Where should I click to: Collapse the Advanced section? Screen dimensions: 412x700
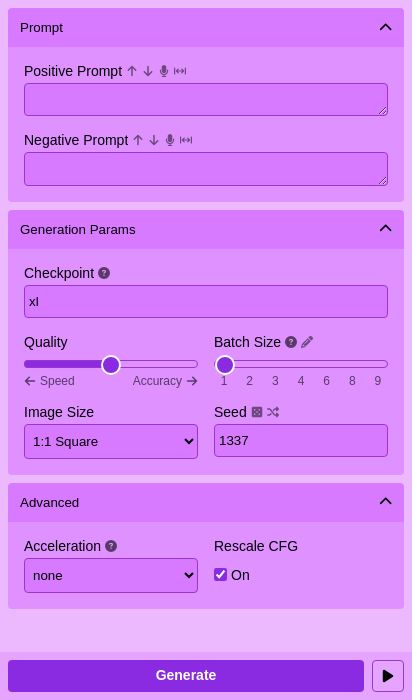tap(385, 501)
